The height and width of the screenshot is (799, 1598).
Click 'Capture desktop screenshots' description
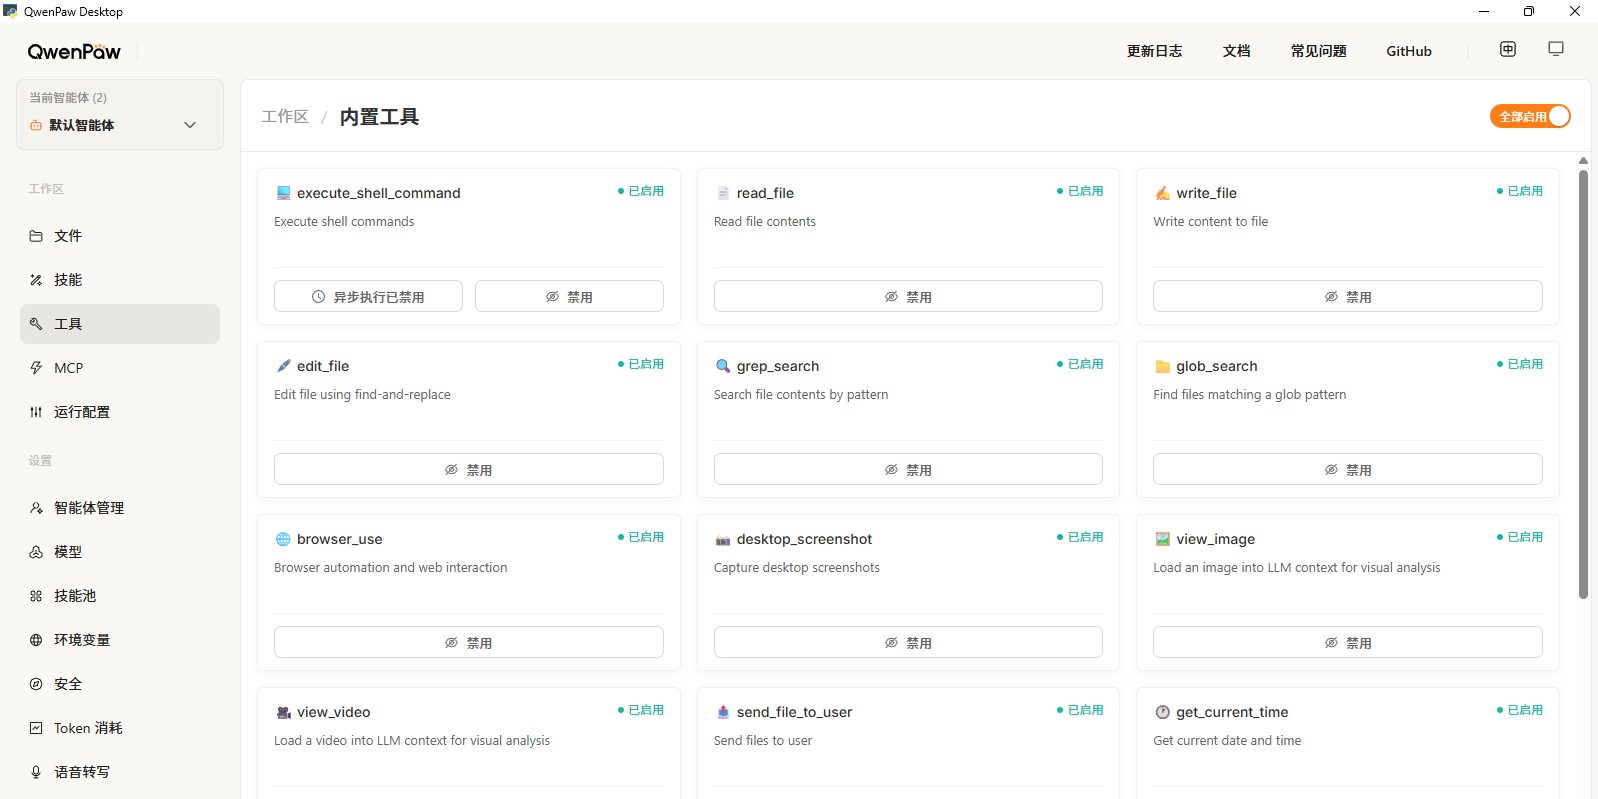[x=797, y=568]
